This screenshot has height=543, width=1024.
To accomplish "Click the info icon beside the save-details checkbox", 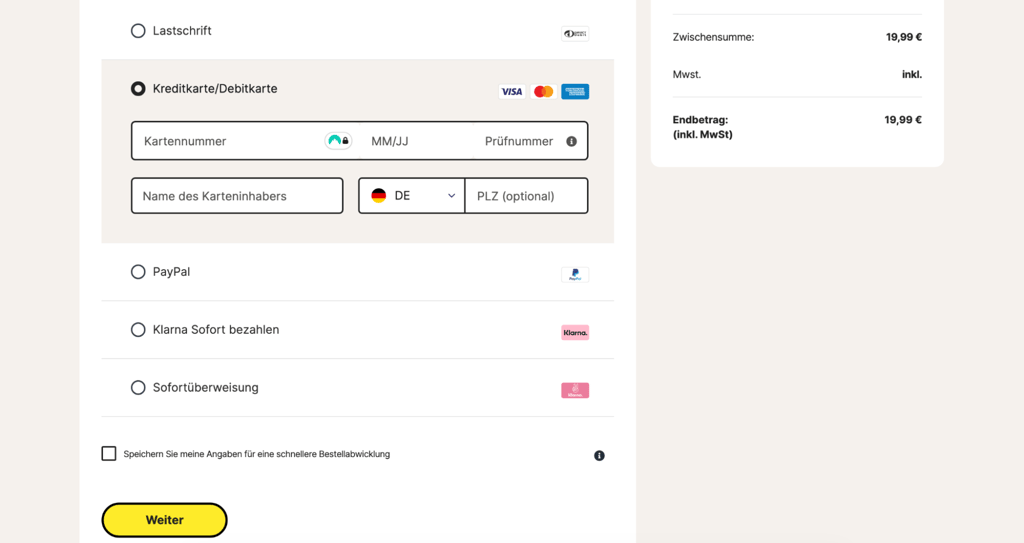I will [600, 455].
